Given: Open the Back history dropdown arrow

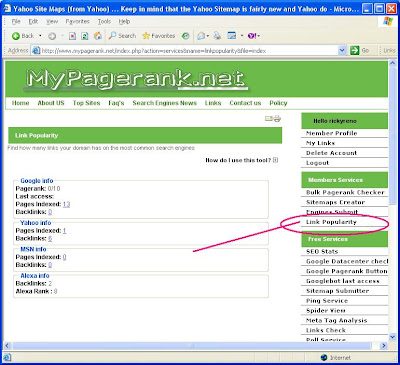Looking at the screenshot, I should click(x=40, y=36).
